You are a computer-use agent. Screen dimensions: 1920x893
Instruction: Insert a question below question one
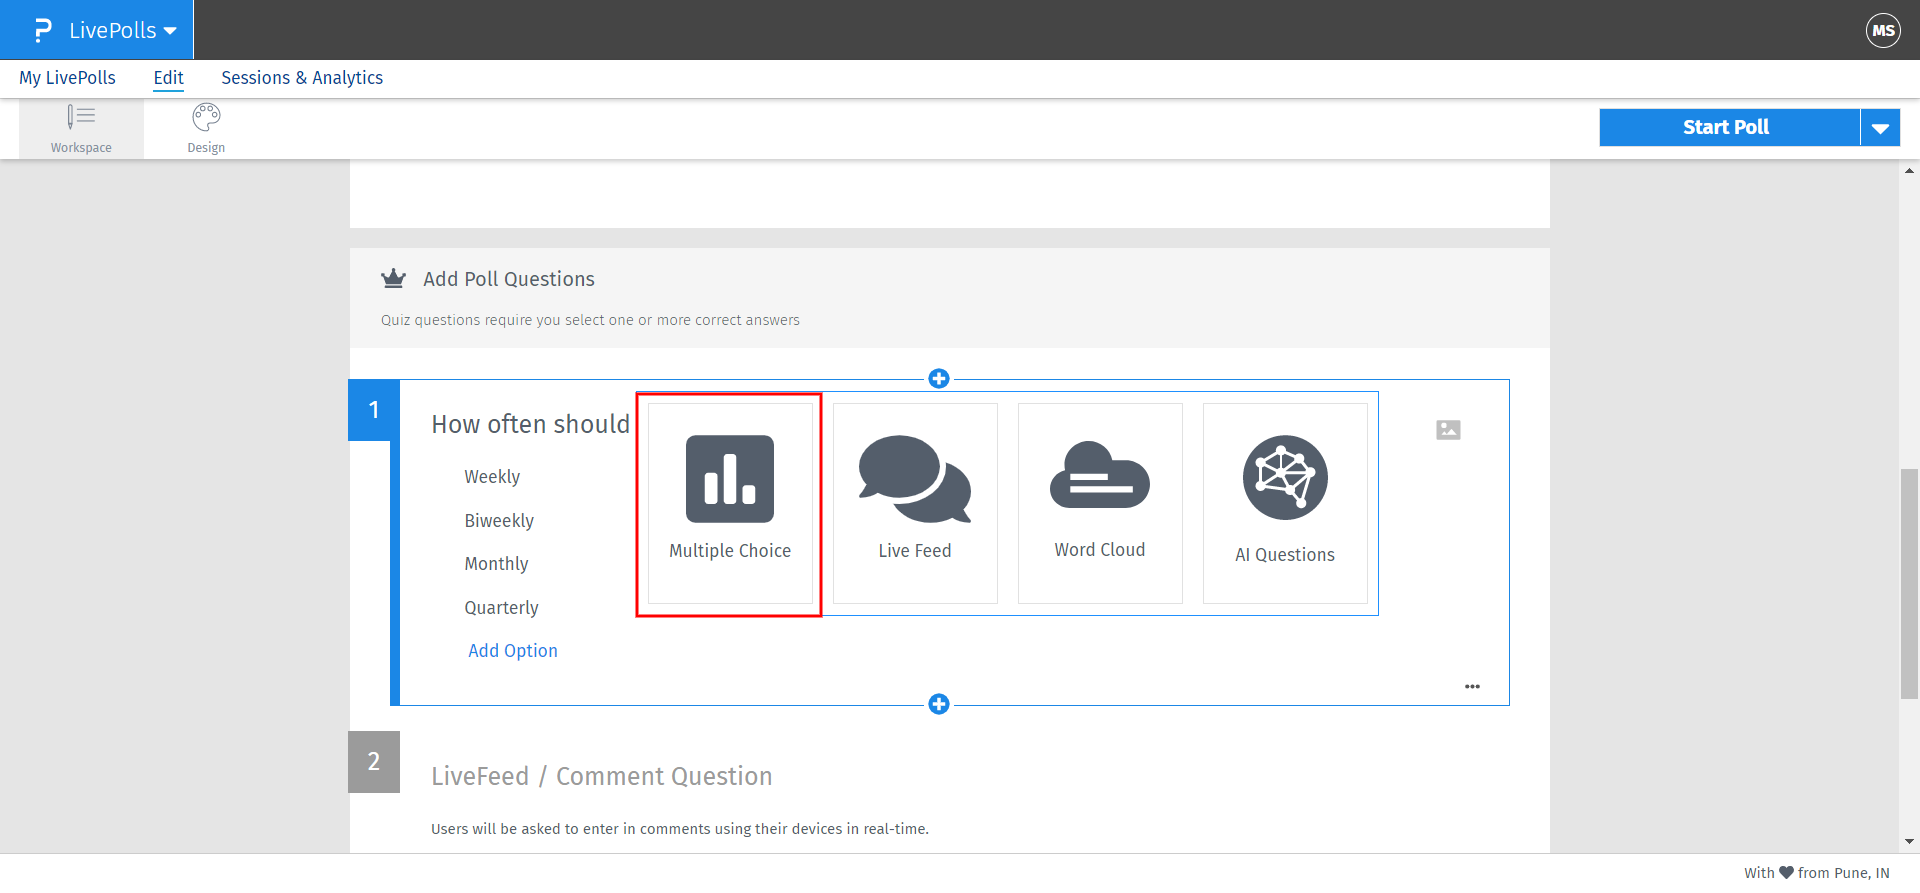(x=938, y=704)
